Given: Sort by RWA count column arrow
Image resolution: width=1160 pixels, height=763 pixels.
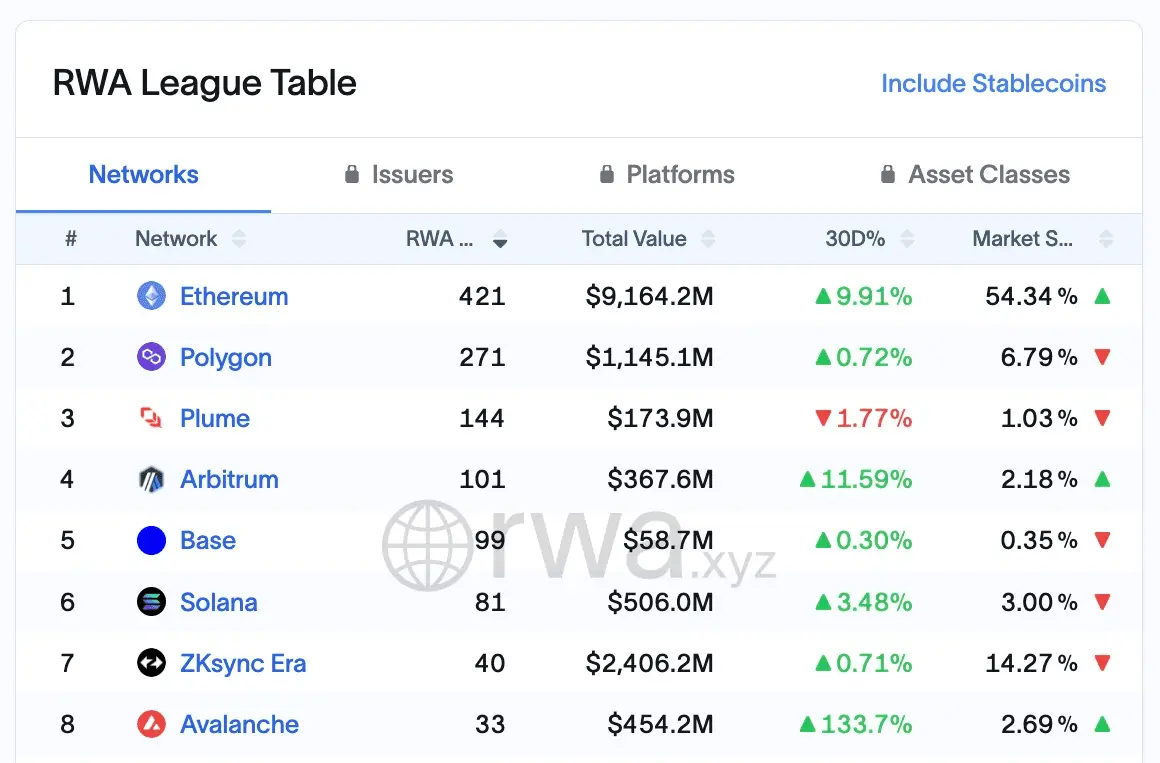Looking at the screenshot, I should click(x=500, y=239).
